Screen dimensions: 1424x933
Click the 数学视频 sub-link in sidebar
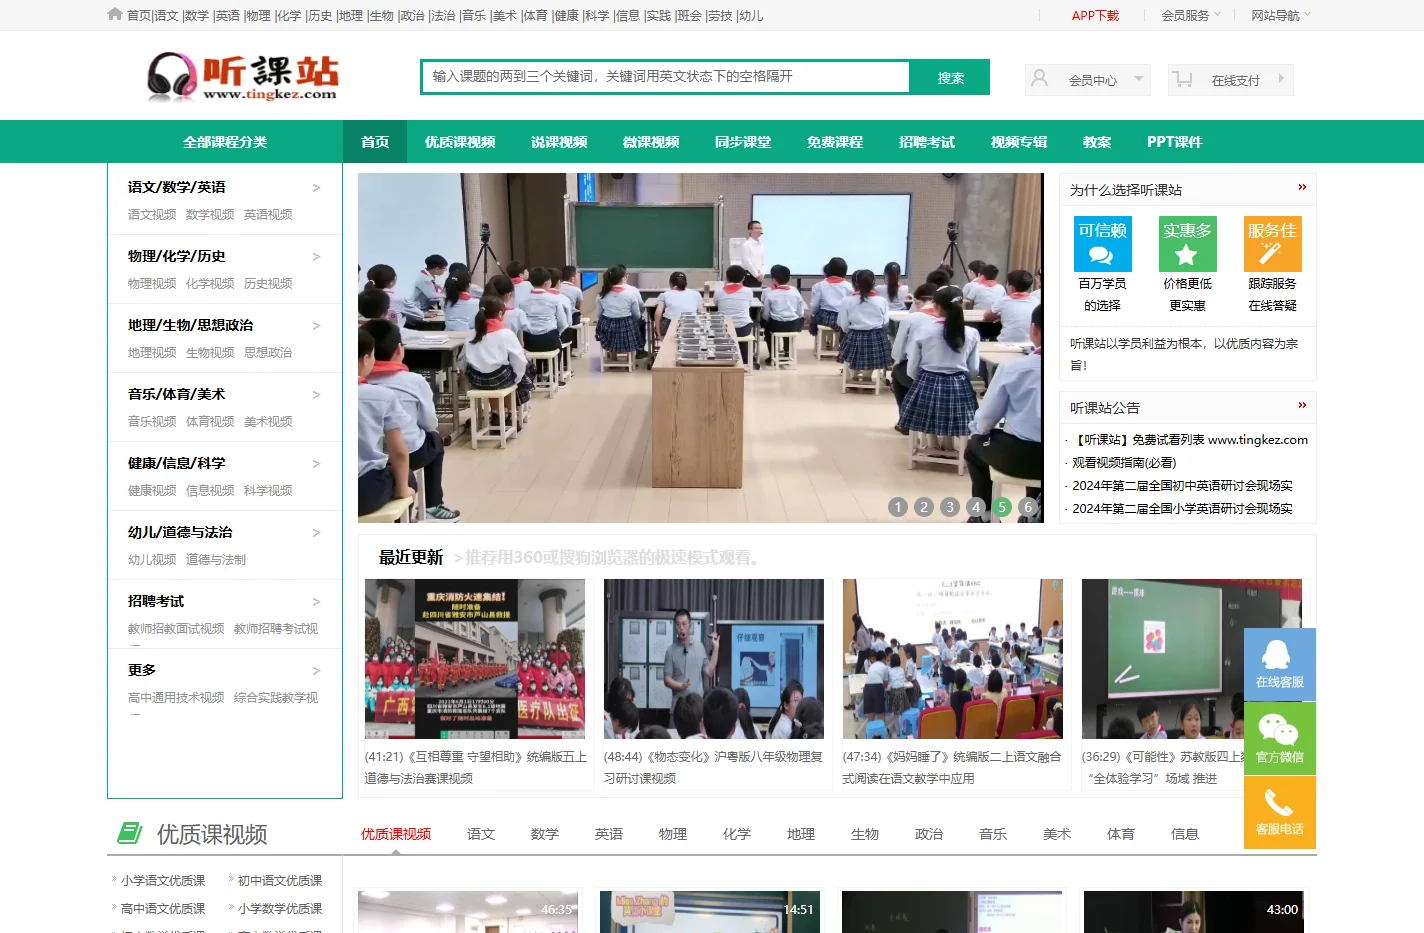pyautogui.click(x=210, y=215)
